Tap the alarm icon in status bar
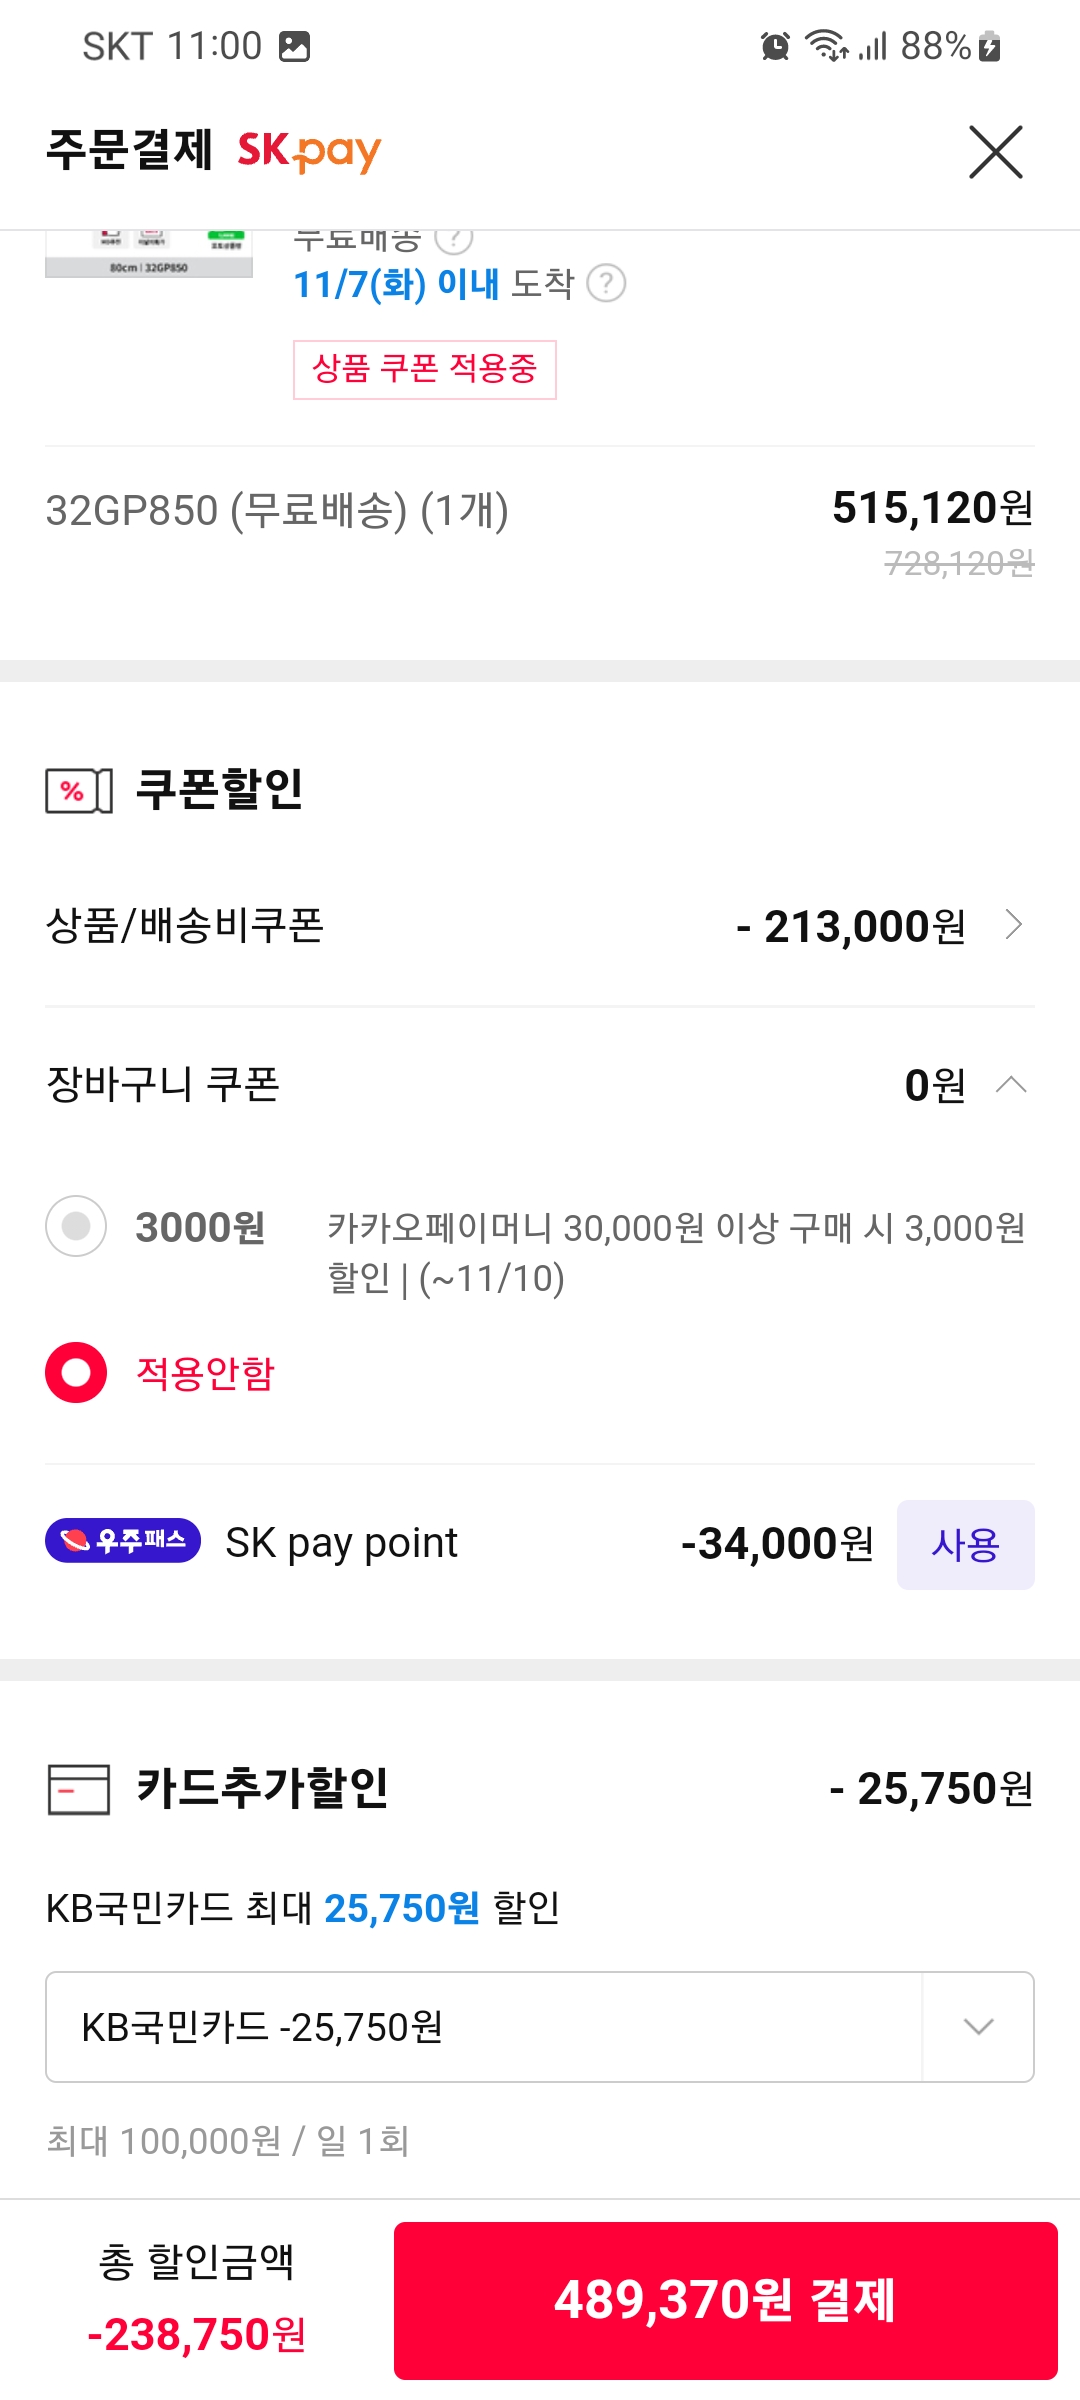Viewport: 1080px width, 2400px height. pos(775,46)
